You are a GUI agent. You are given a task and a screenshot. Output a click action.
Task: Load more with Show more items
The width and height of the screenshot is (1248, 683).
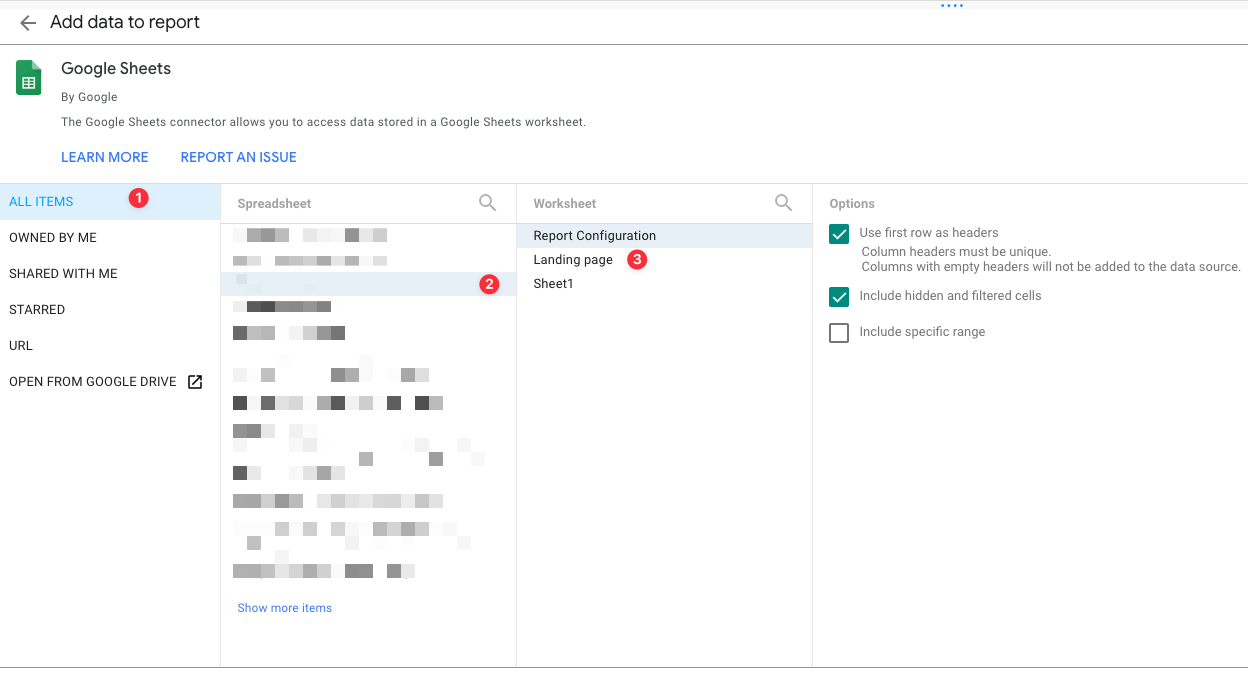pyautogui.click(x=285, y=608)
